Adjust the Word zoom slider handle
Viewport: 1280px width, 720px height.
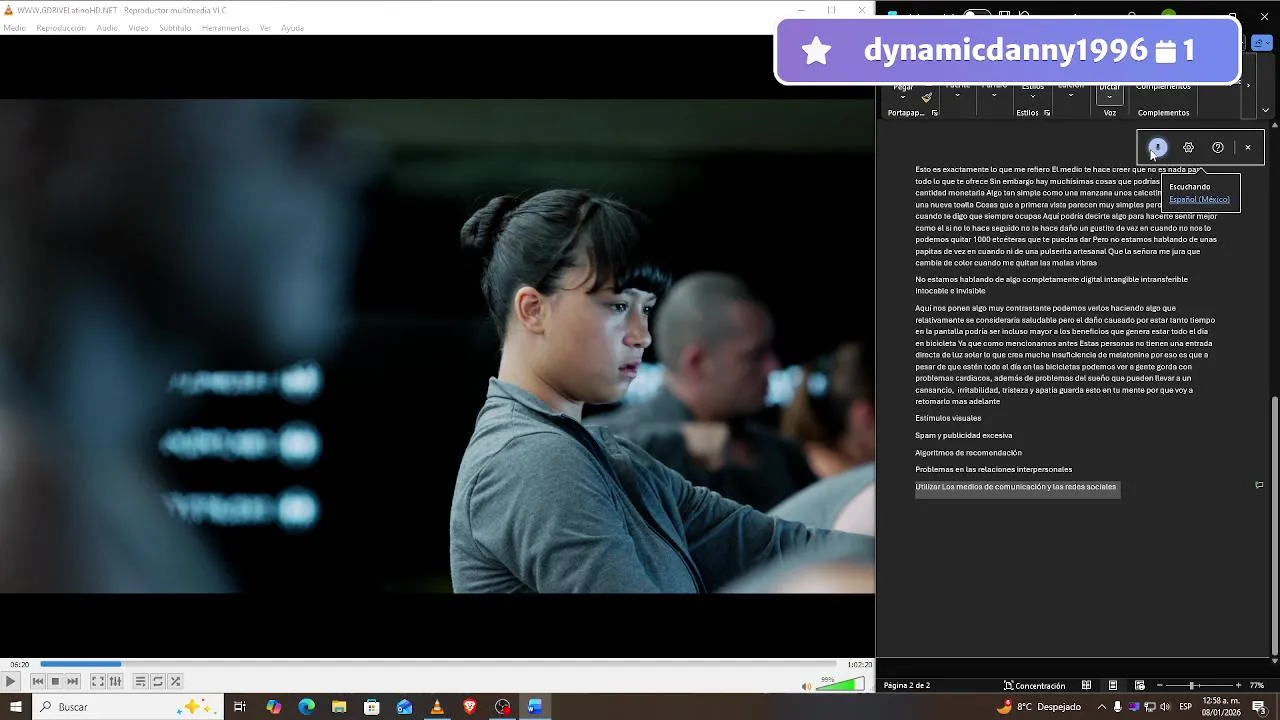coord(1191,685)
